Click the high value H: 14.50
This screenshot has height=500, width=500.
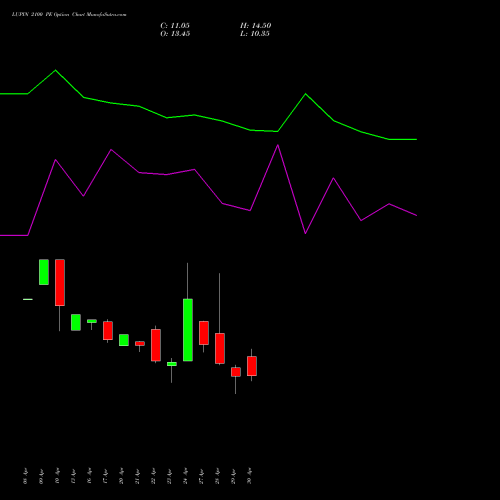point(255,26)
